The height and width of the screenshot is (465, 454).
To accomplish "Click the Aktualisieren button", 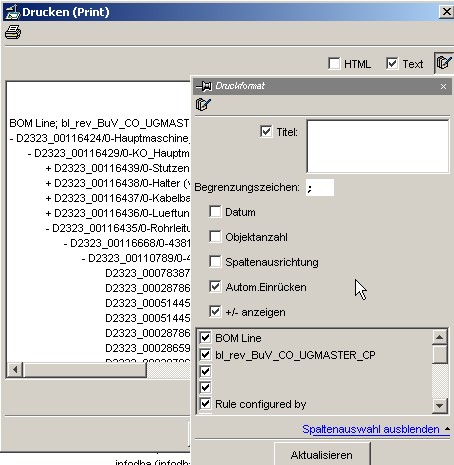I will 322,454.
